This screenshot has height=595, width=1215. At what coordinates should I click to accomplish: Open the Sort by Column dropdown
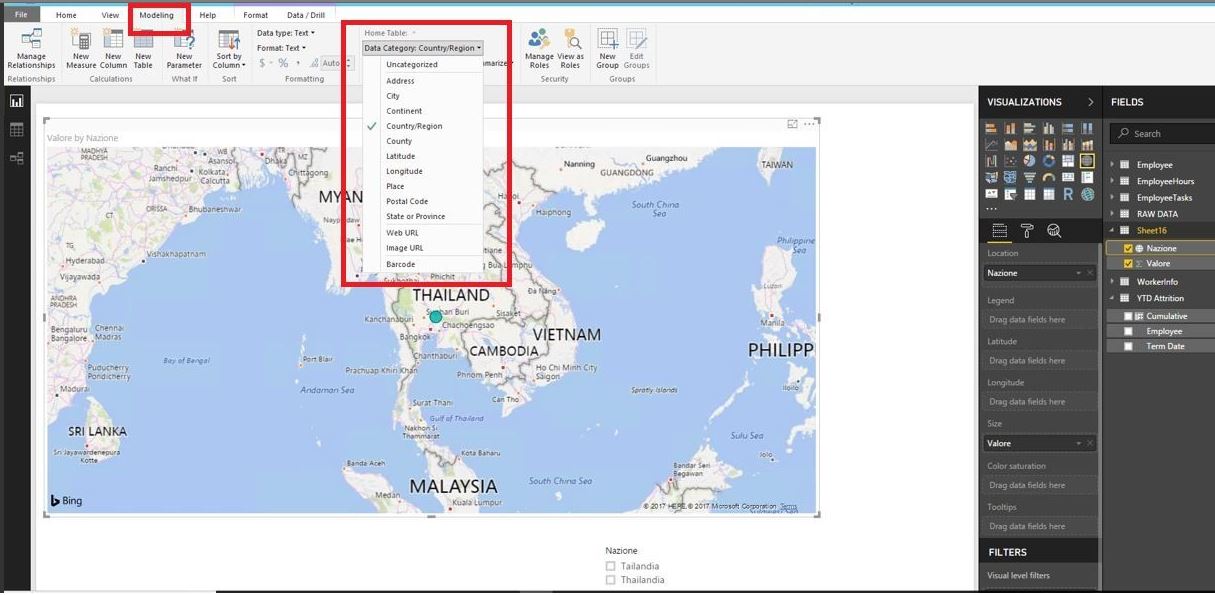(229, 48)
